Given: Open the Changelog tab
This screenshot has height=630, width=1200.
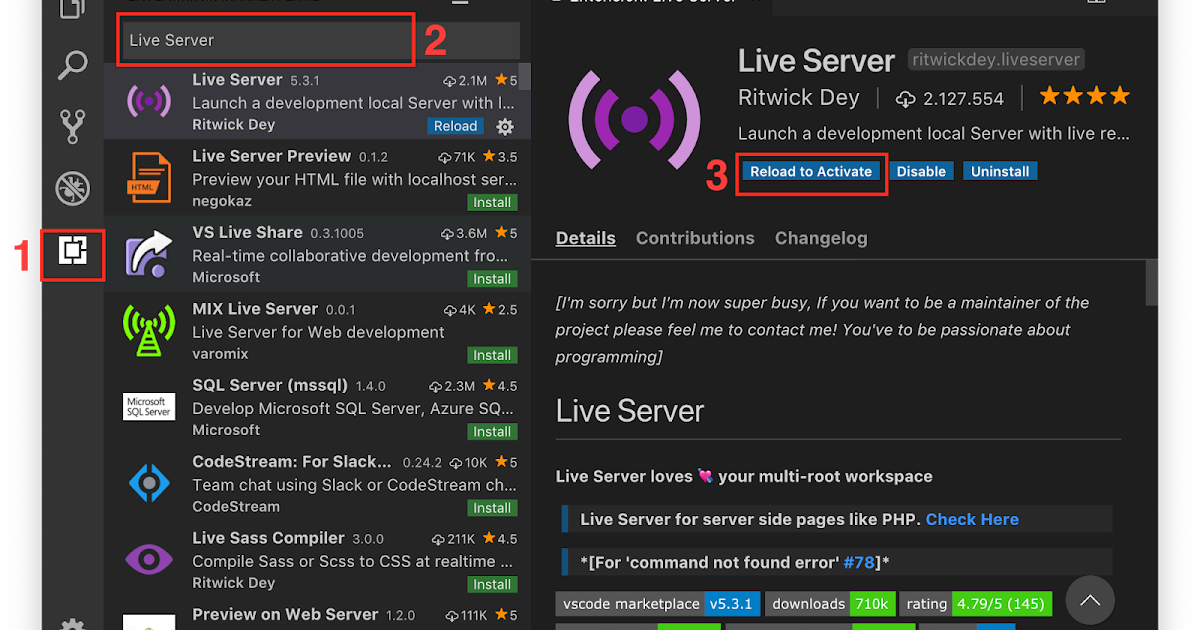Looking at the screenshot, I should coord(821,238).
